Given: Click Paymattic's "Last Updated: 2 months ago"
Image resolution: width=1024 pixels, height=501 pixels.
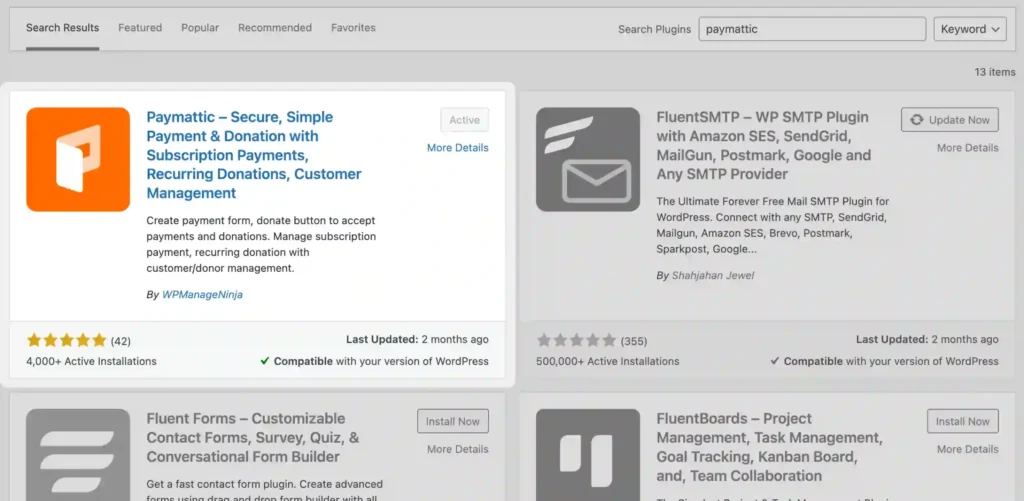Looking at the screenshot, I should pyautogui.click(x=417, y=340).
